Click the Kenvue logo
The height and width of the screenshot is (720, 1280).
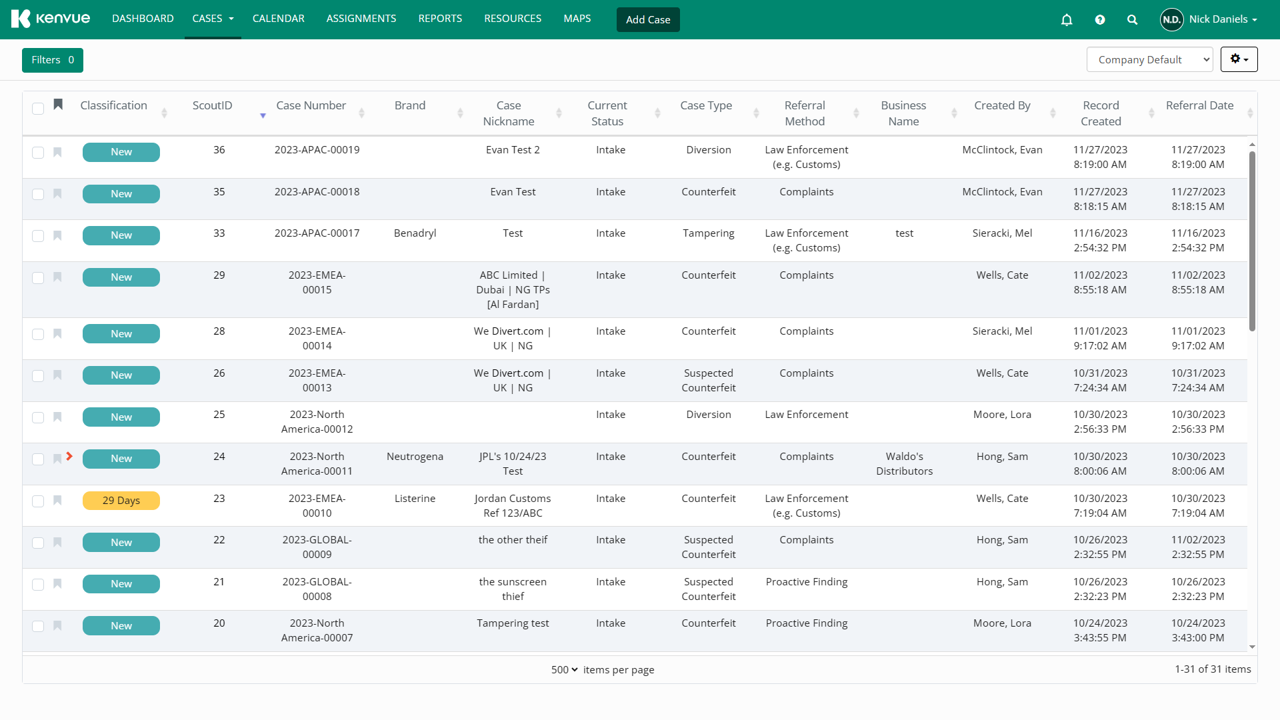point(50,18)
